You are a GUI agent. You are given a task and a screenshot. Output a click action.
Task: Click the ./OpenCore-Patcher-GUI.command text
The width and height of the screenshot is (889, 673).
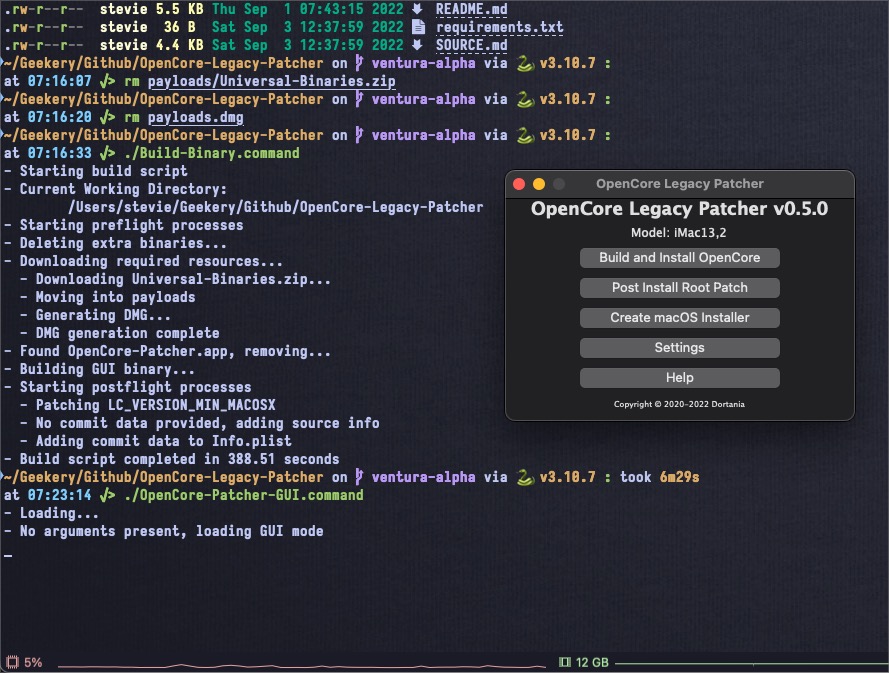tap(244, 495)
